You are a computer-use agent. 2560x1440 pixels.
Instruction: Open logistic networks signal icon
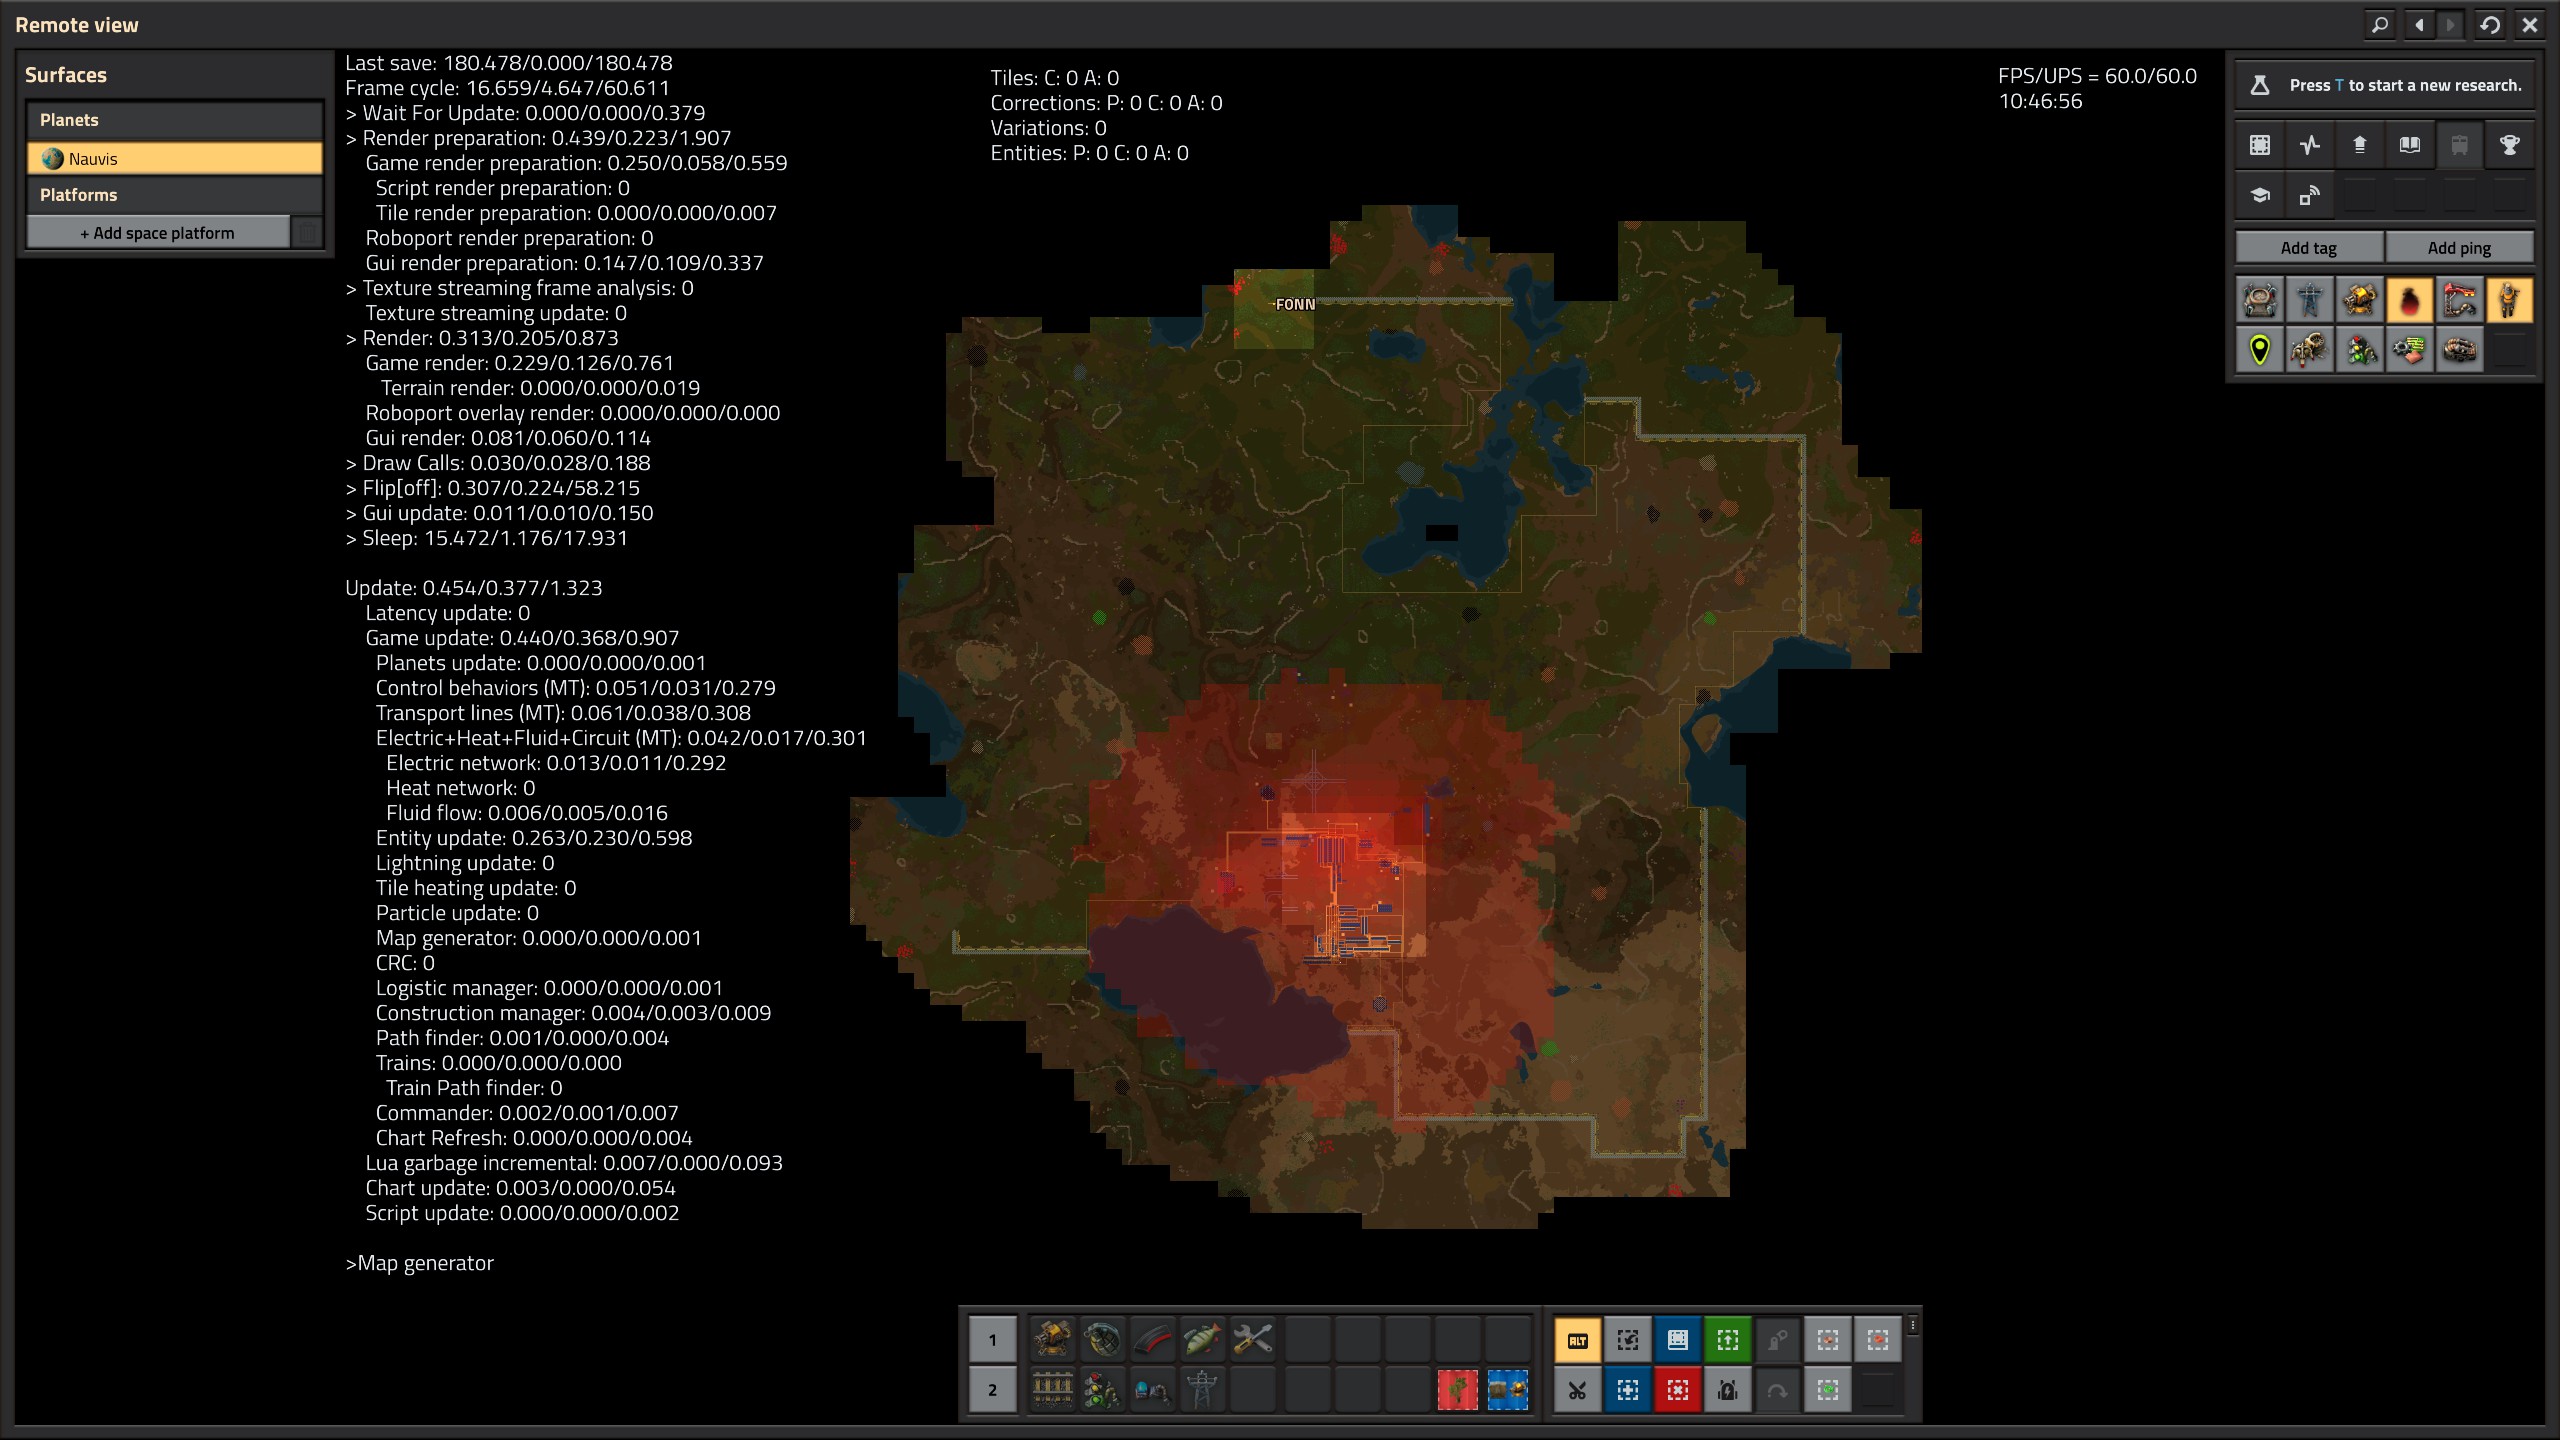2309,195
